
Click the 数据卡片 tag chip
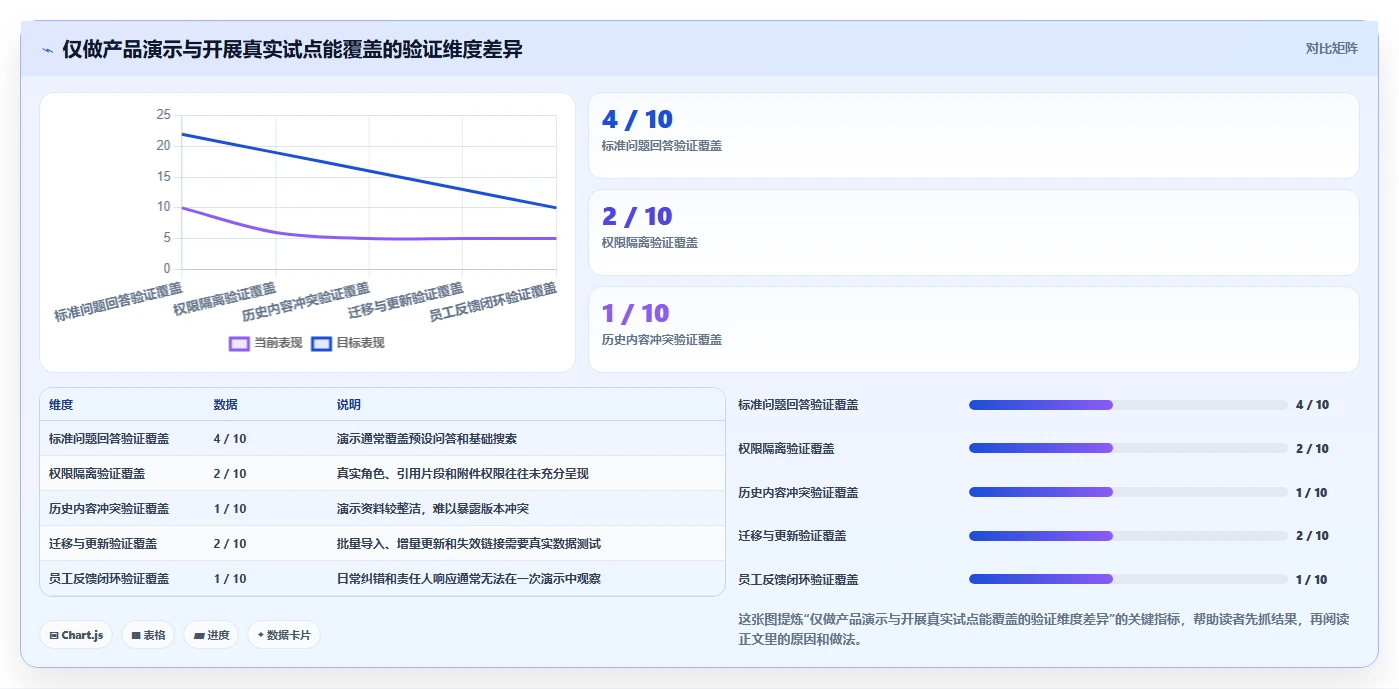pos(284,635)
